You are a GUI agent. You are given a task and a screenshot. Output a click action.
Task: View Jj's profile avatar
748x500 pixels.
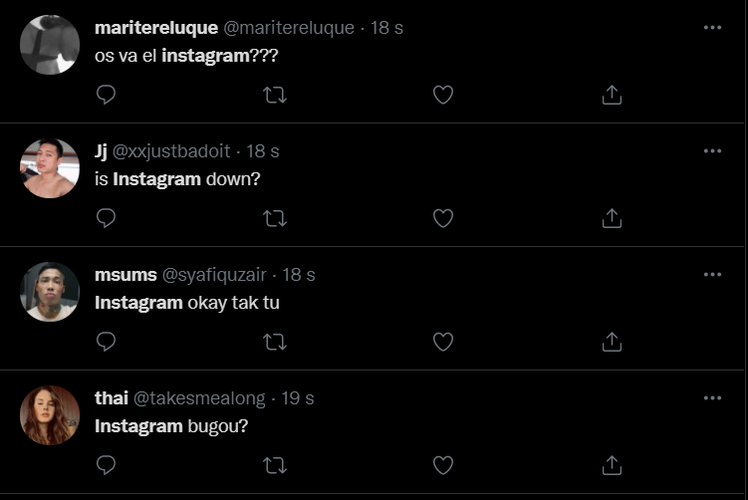(x=50, y=168)
